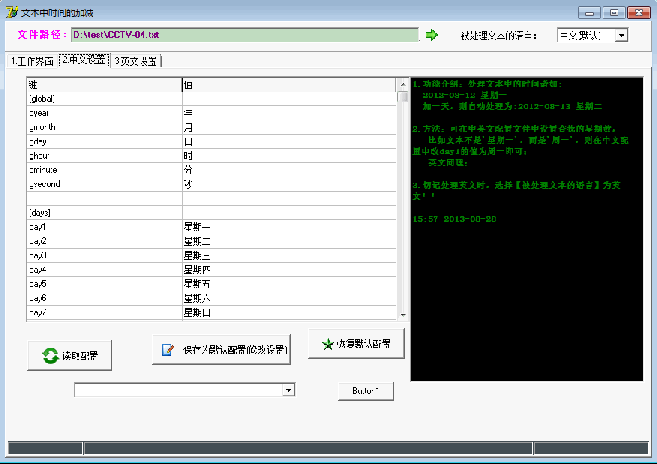657x464 pixels.
Task: Select the month key cell
Action: 104,127
